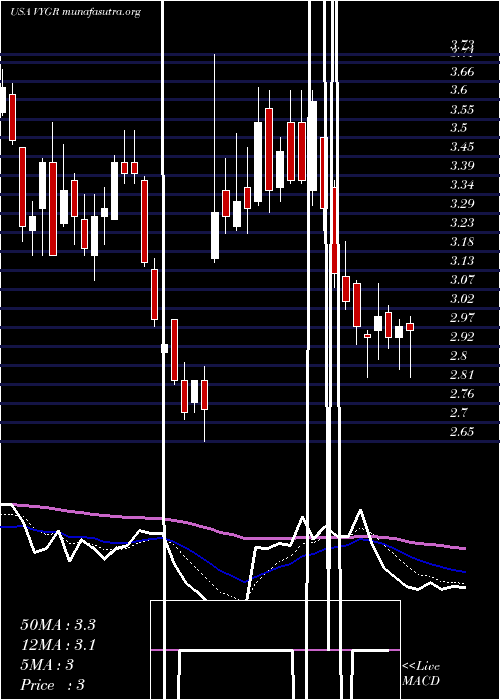Click the 50MA : 3.3 readout

pyautogui.click(x=58, y=625)
